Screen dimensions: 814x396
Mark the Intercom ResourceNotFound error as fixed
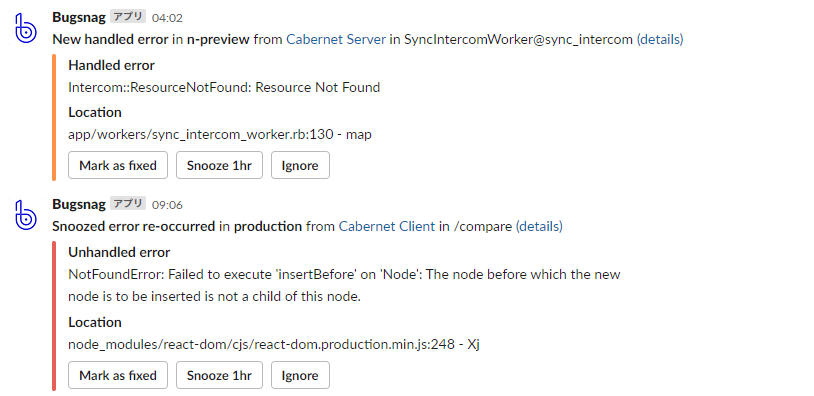click(x=118, y=165)
